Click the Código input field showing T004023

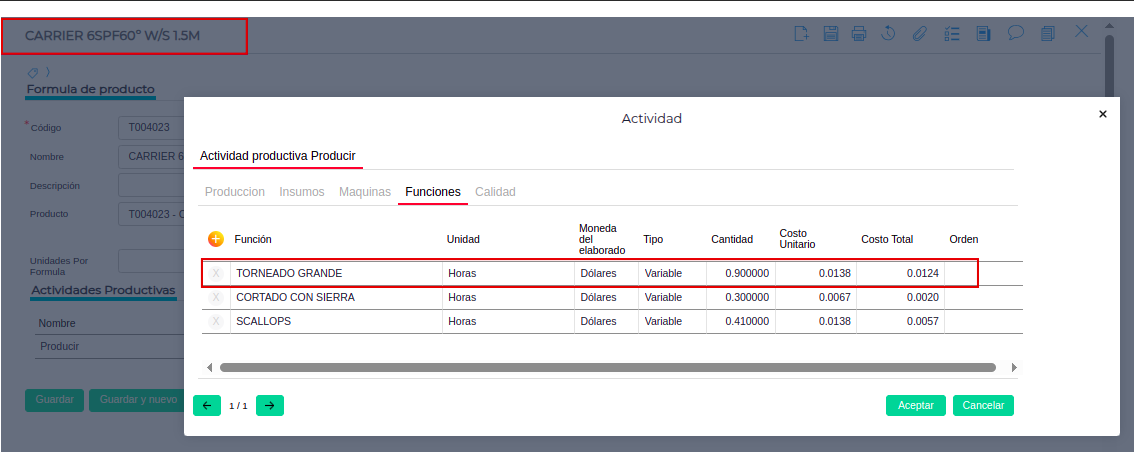(x=151, y=127)
